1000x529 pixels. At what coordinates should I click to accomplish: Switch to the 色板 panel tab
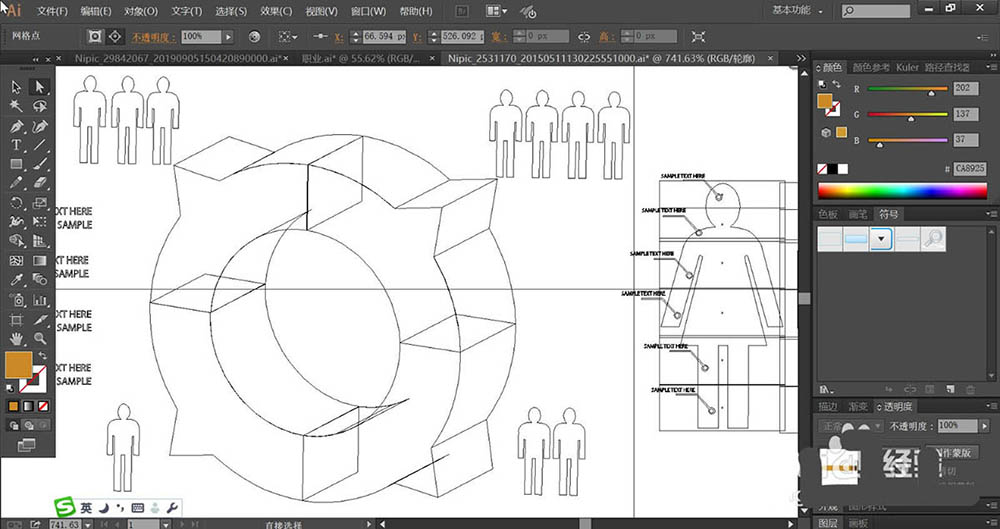click(x=829, y=214)
